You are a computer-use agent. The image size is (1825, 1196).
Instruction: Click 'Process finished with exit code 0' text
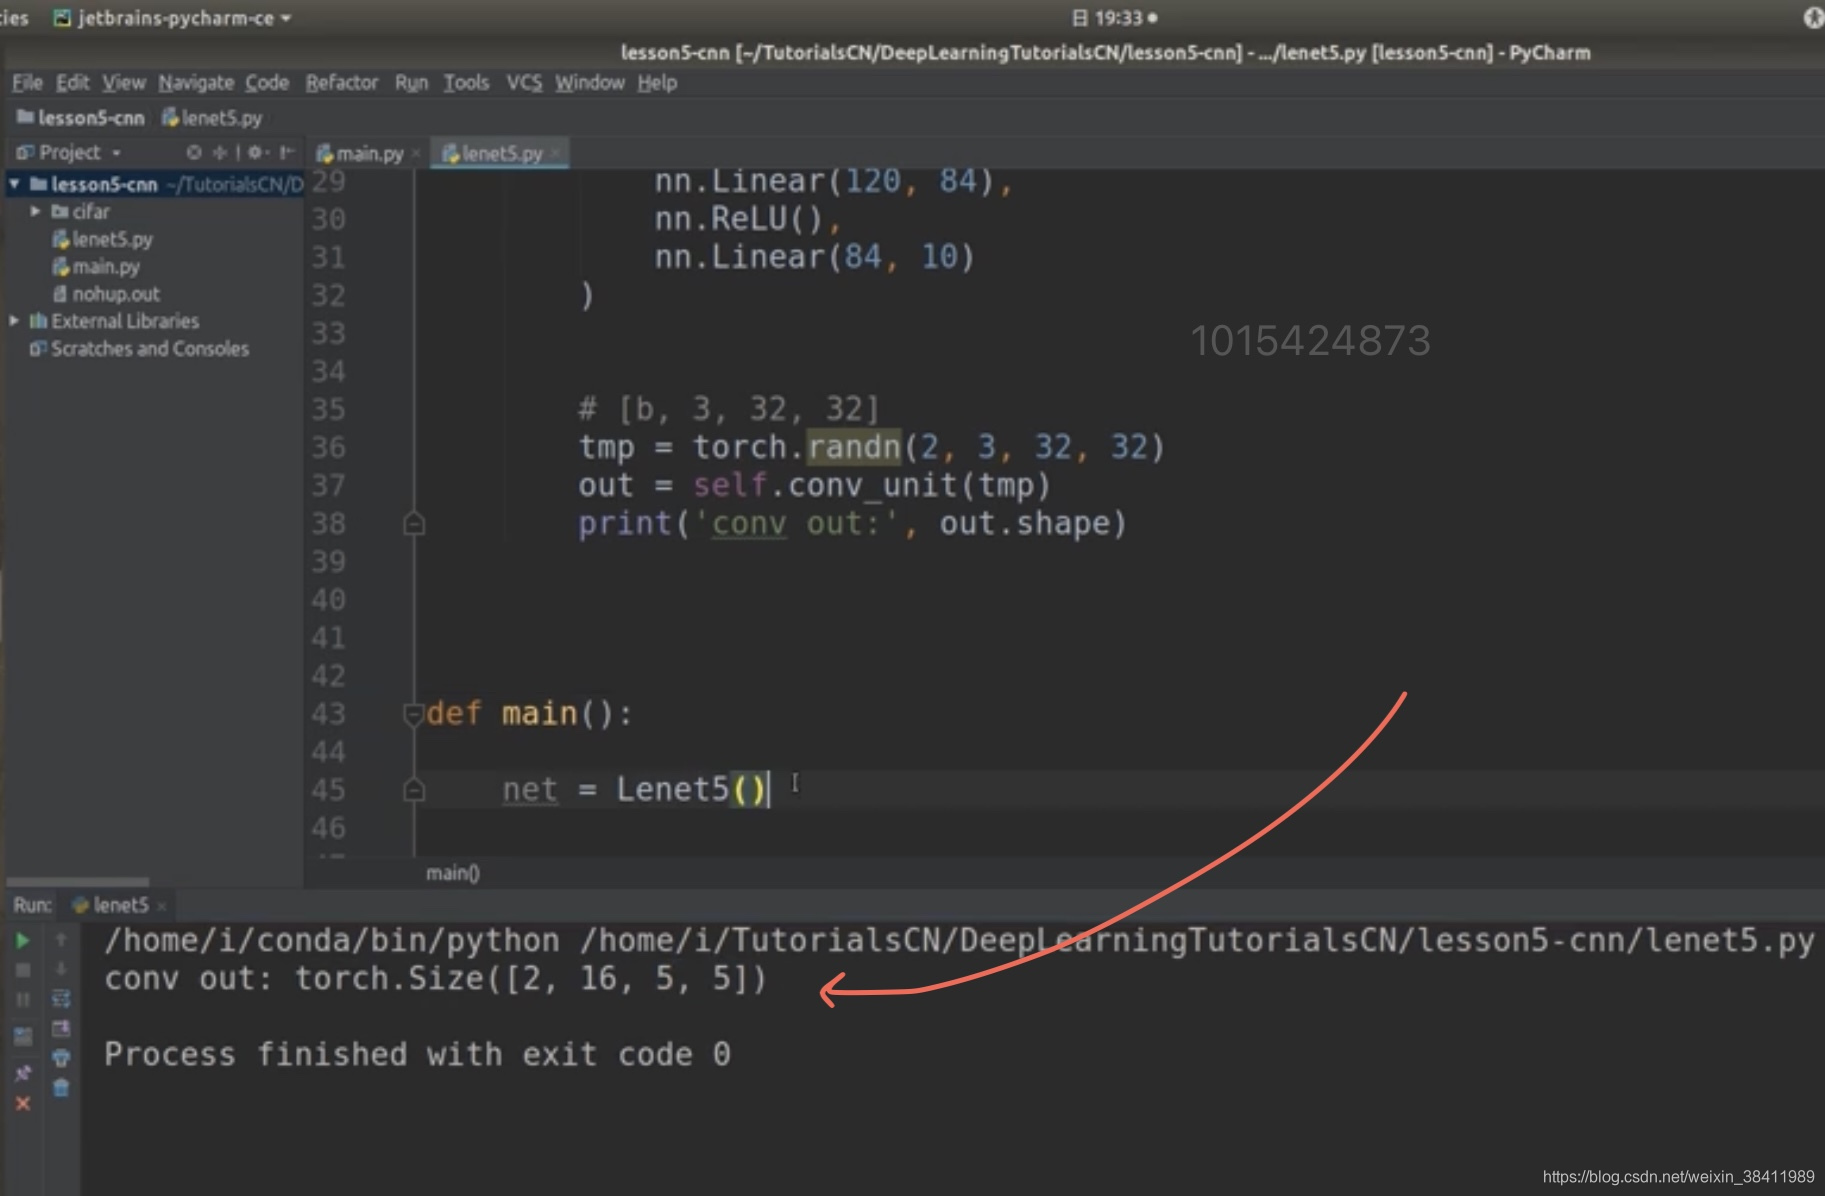point(417,1054)
